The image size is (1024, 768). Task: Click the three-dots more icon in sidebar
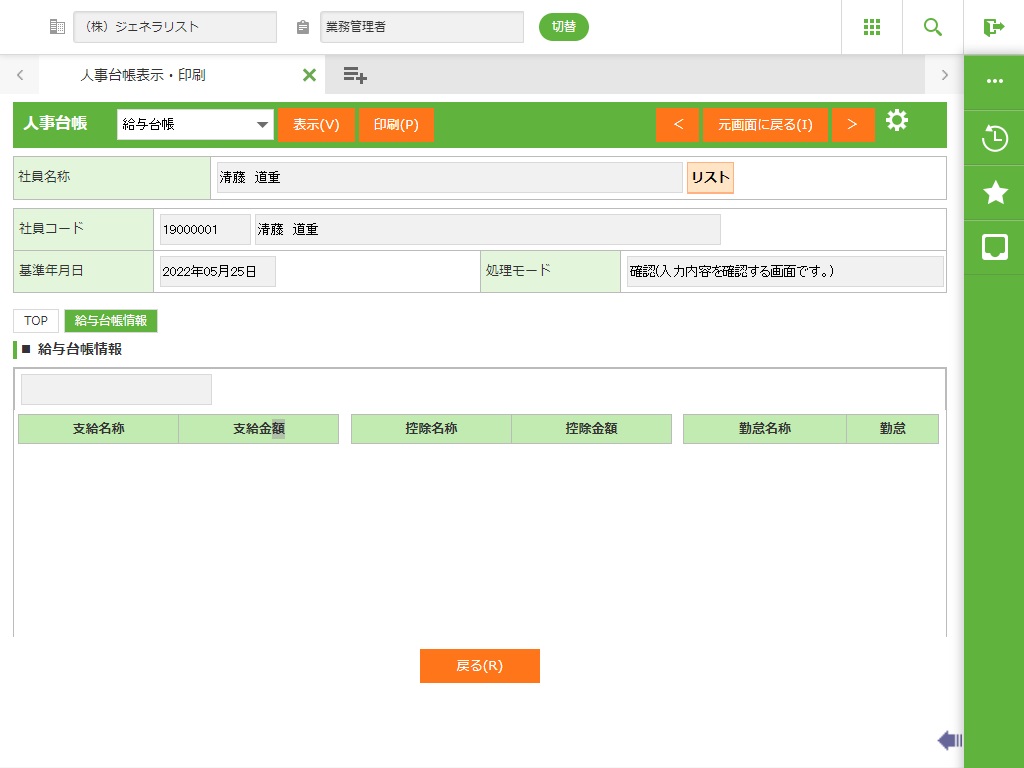pyautogui.click(x=994, y=82)
